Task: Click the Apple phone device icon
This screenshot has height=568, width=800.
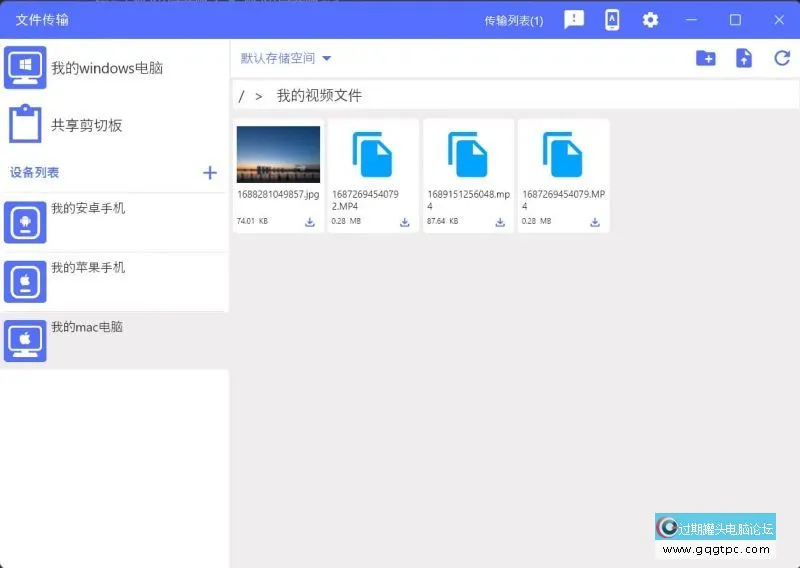Action: point(25,281)
